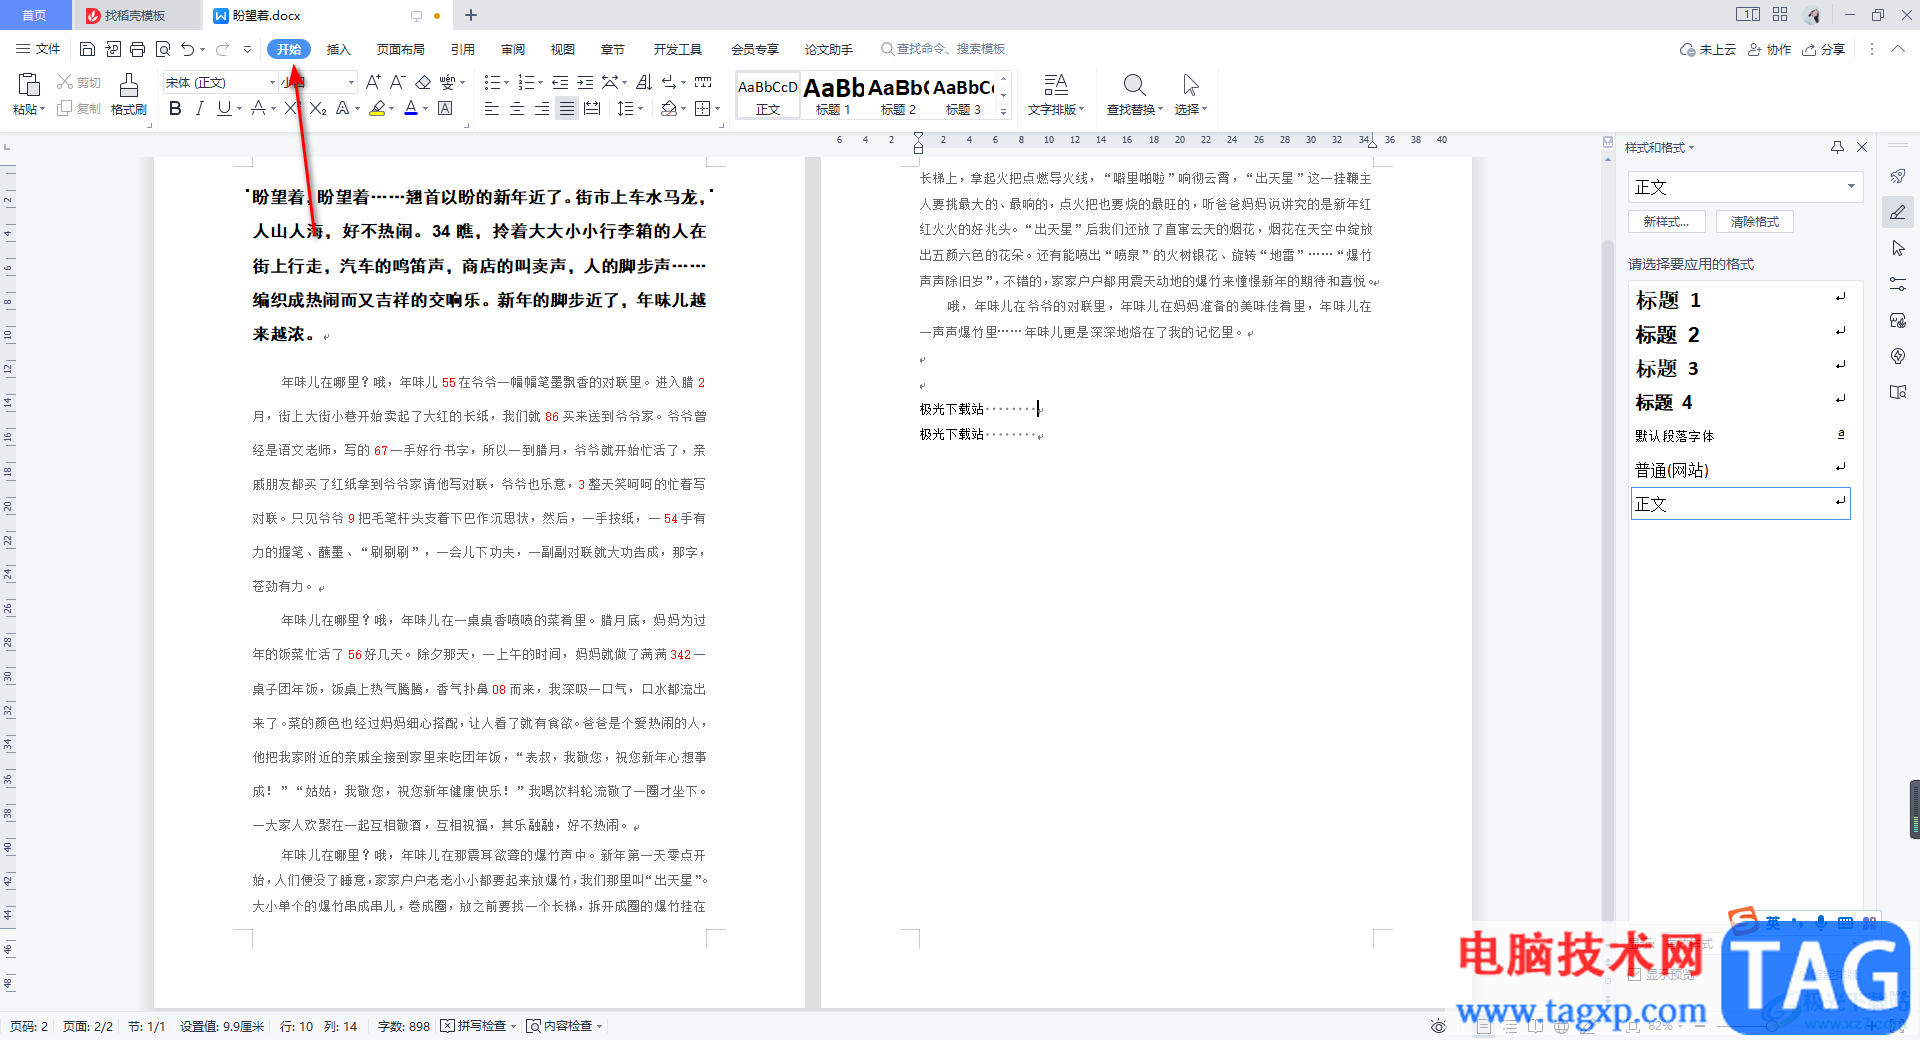Expand the styles gallery more arrow

pos(1004,111)
